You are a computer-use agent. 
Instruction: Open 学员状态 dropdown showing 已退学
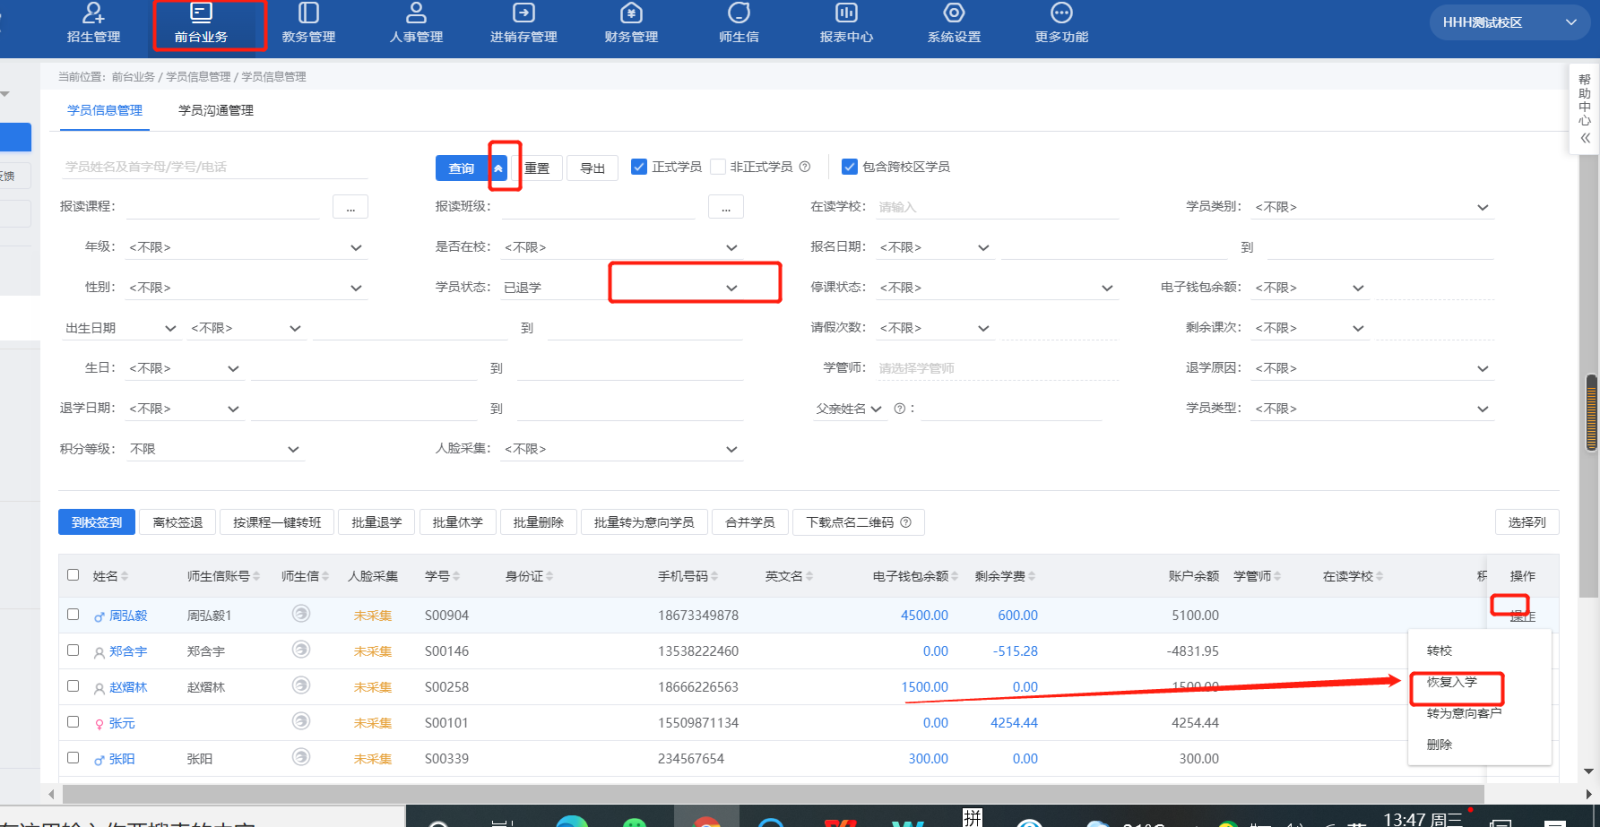click(621, 287)
